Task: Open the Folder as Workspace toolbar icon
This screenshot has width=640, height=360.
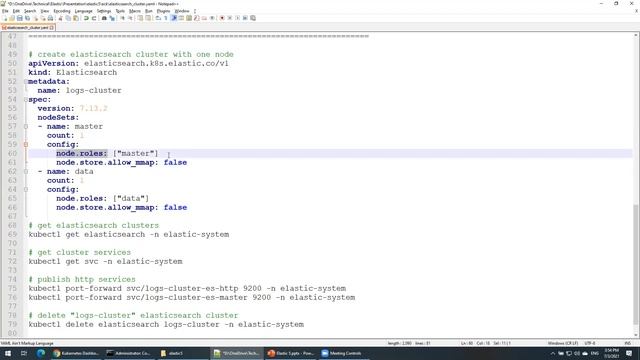Action: [204, 18]
